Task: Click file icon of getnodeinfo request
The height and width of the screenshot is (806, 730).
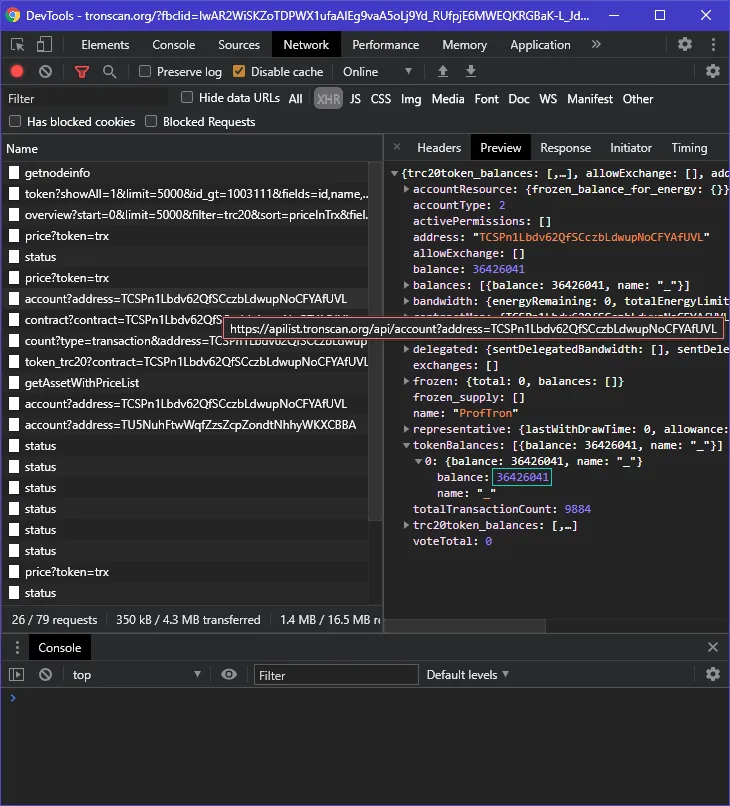Action: pyautogui.click(x=14, y=173)
